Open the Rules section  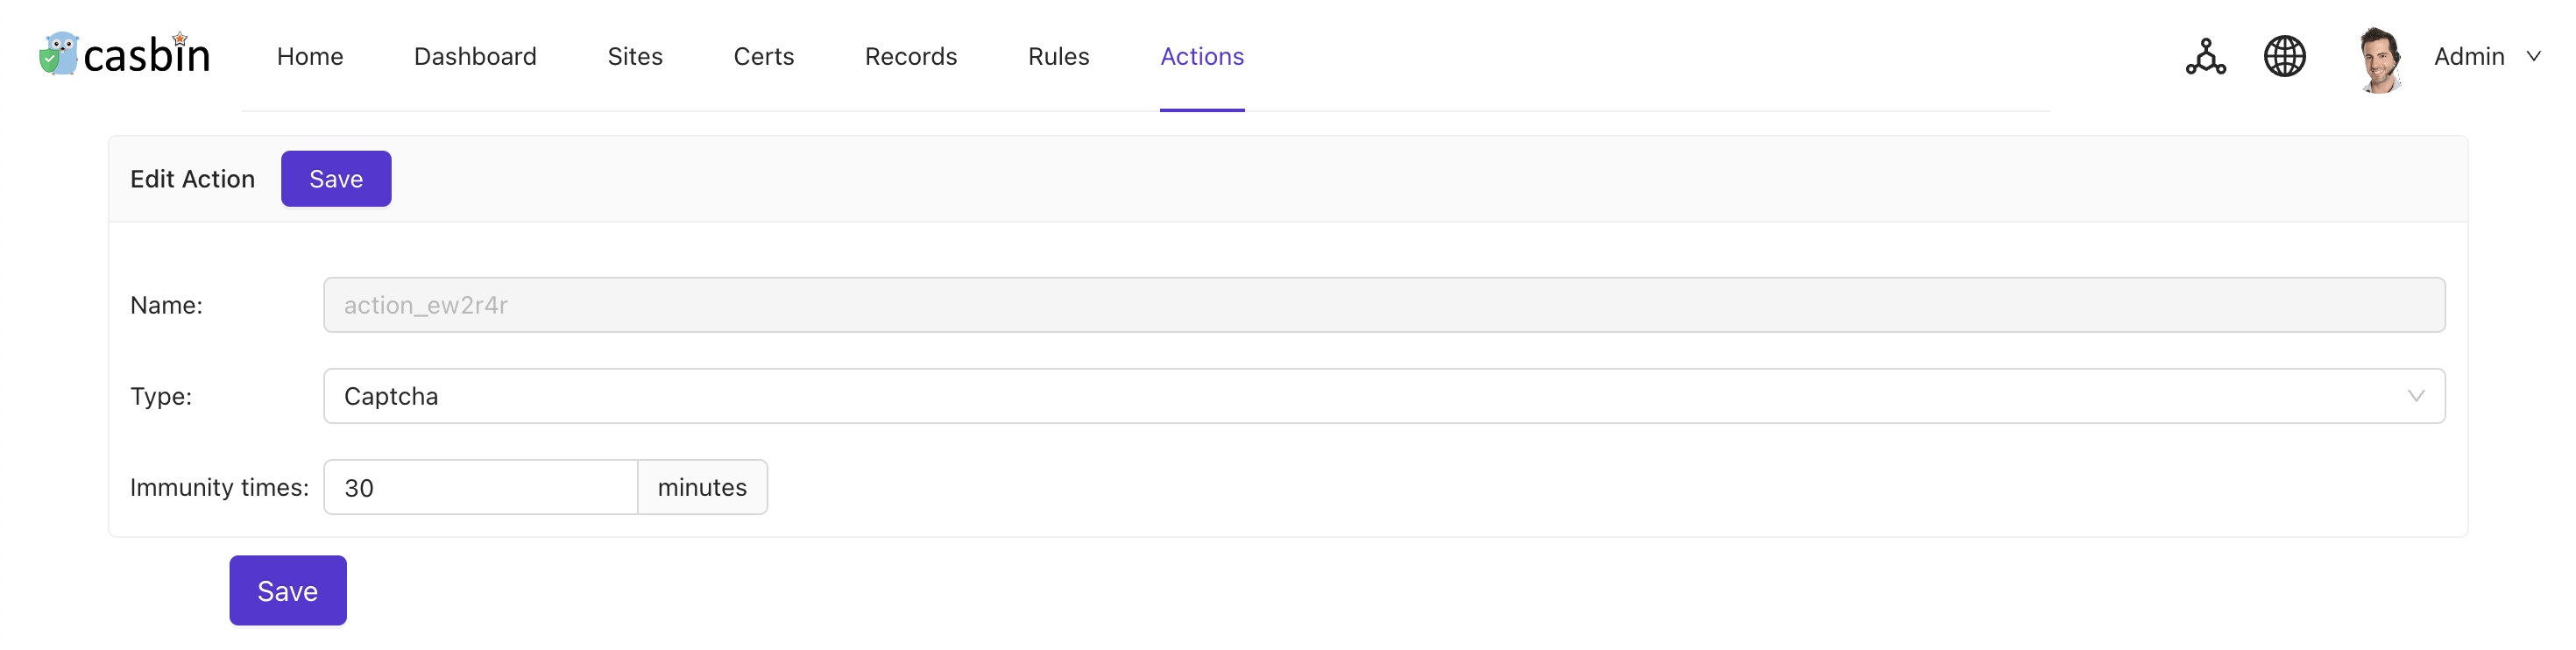pyautogui.click(x=1058, y=57)
